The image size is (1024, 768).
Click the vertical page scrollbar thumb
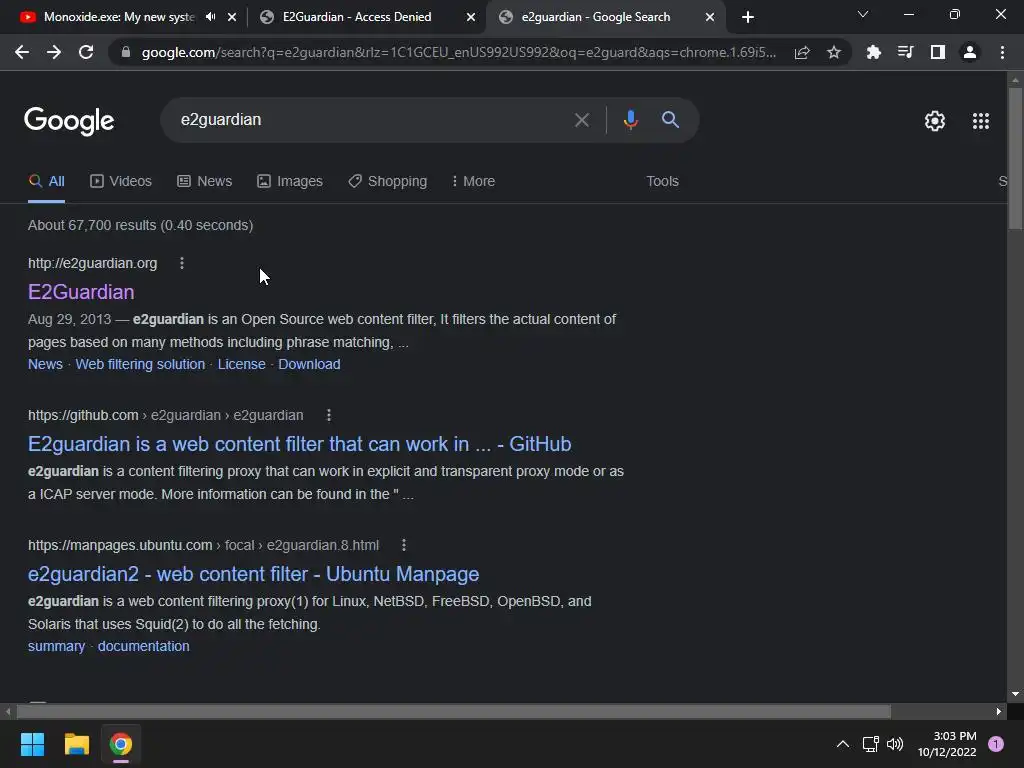tap(1015, 158)
